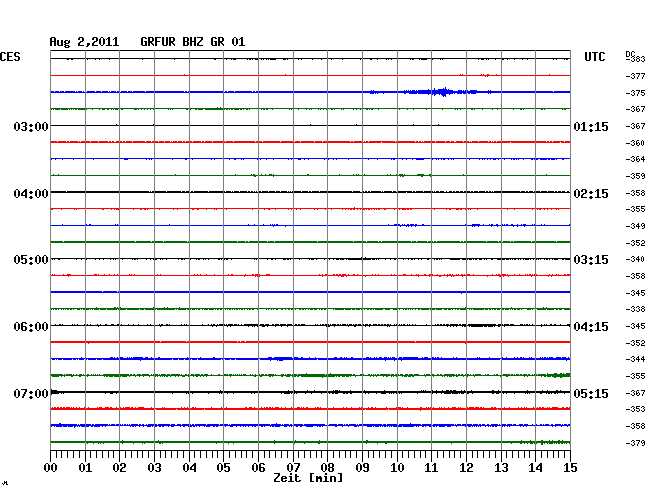This screenshot has width=650, height=494.
Task: Click the "03:00" local time label
Action: 31,126
